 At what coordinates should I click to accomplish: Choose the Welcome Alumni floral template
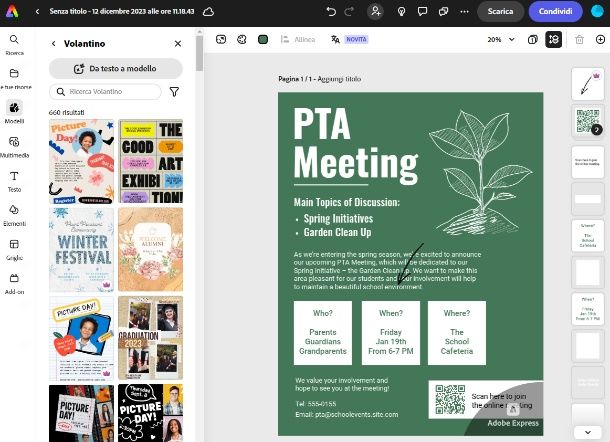coord(151,249)
